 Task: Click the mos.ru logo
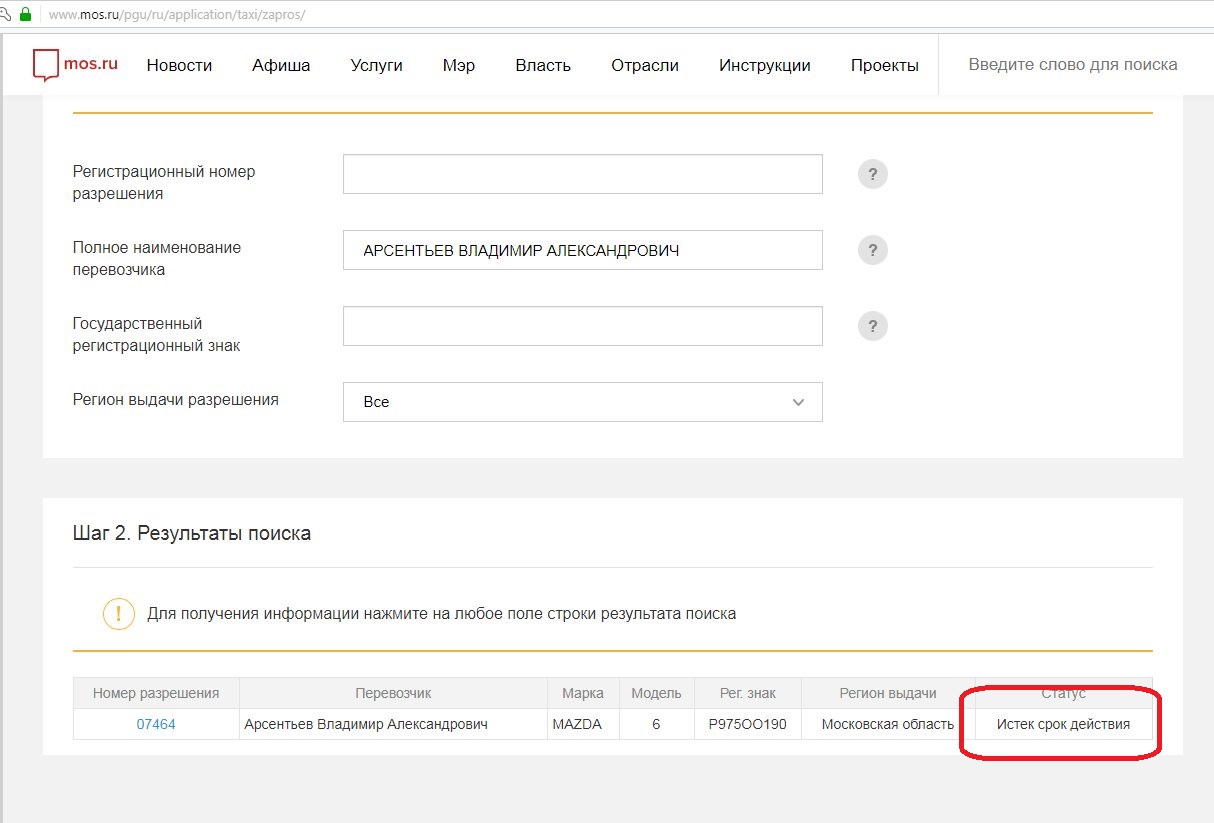tap(75, 64)
